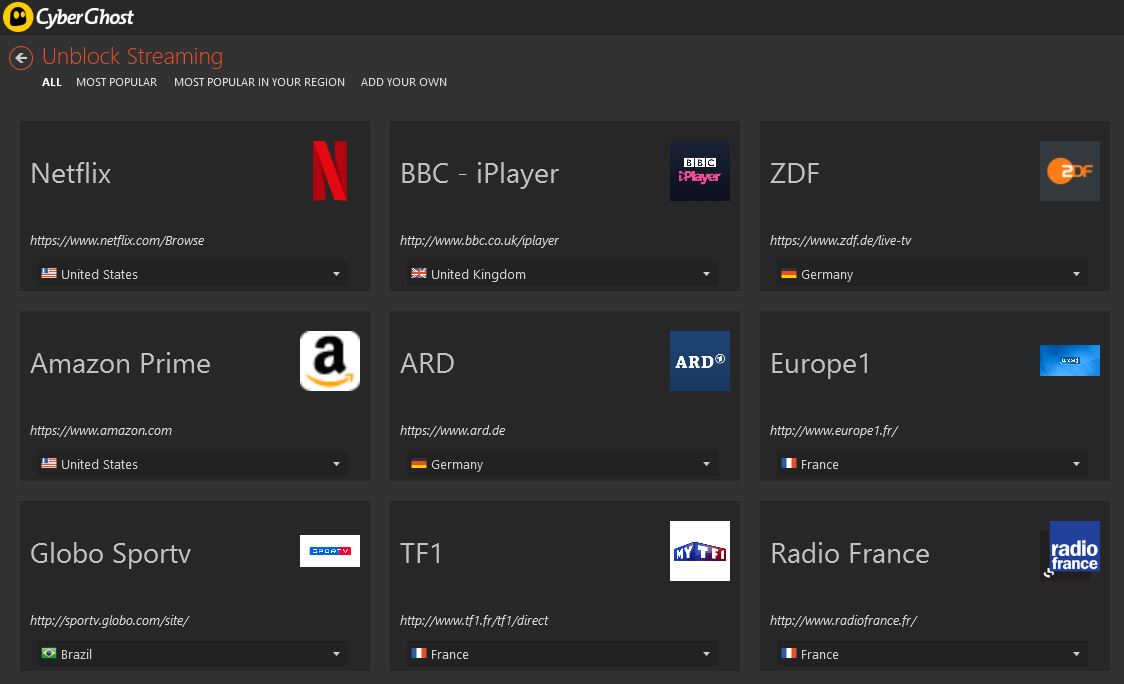Click France label in TF1 card

449,654
